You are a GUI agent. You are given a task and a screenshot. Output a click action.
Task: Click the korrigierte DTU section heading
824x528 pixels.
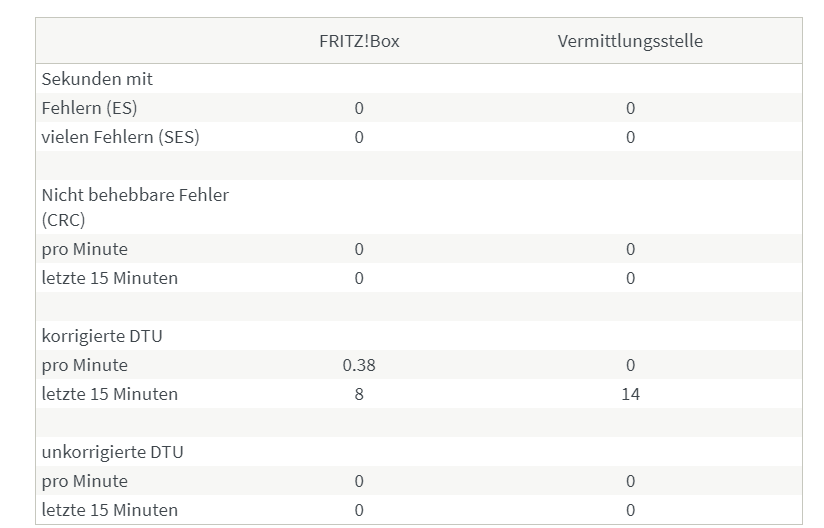point(102,336)
